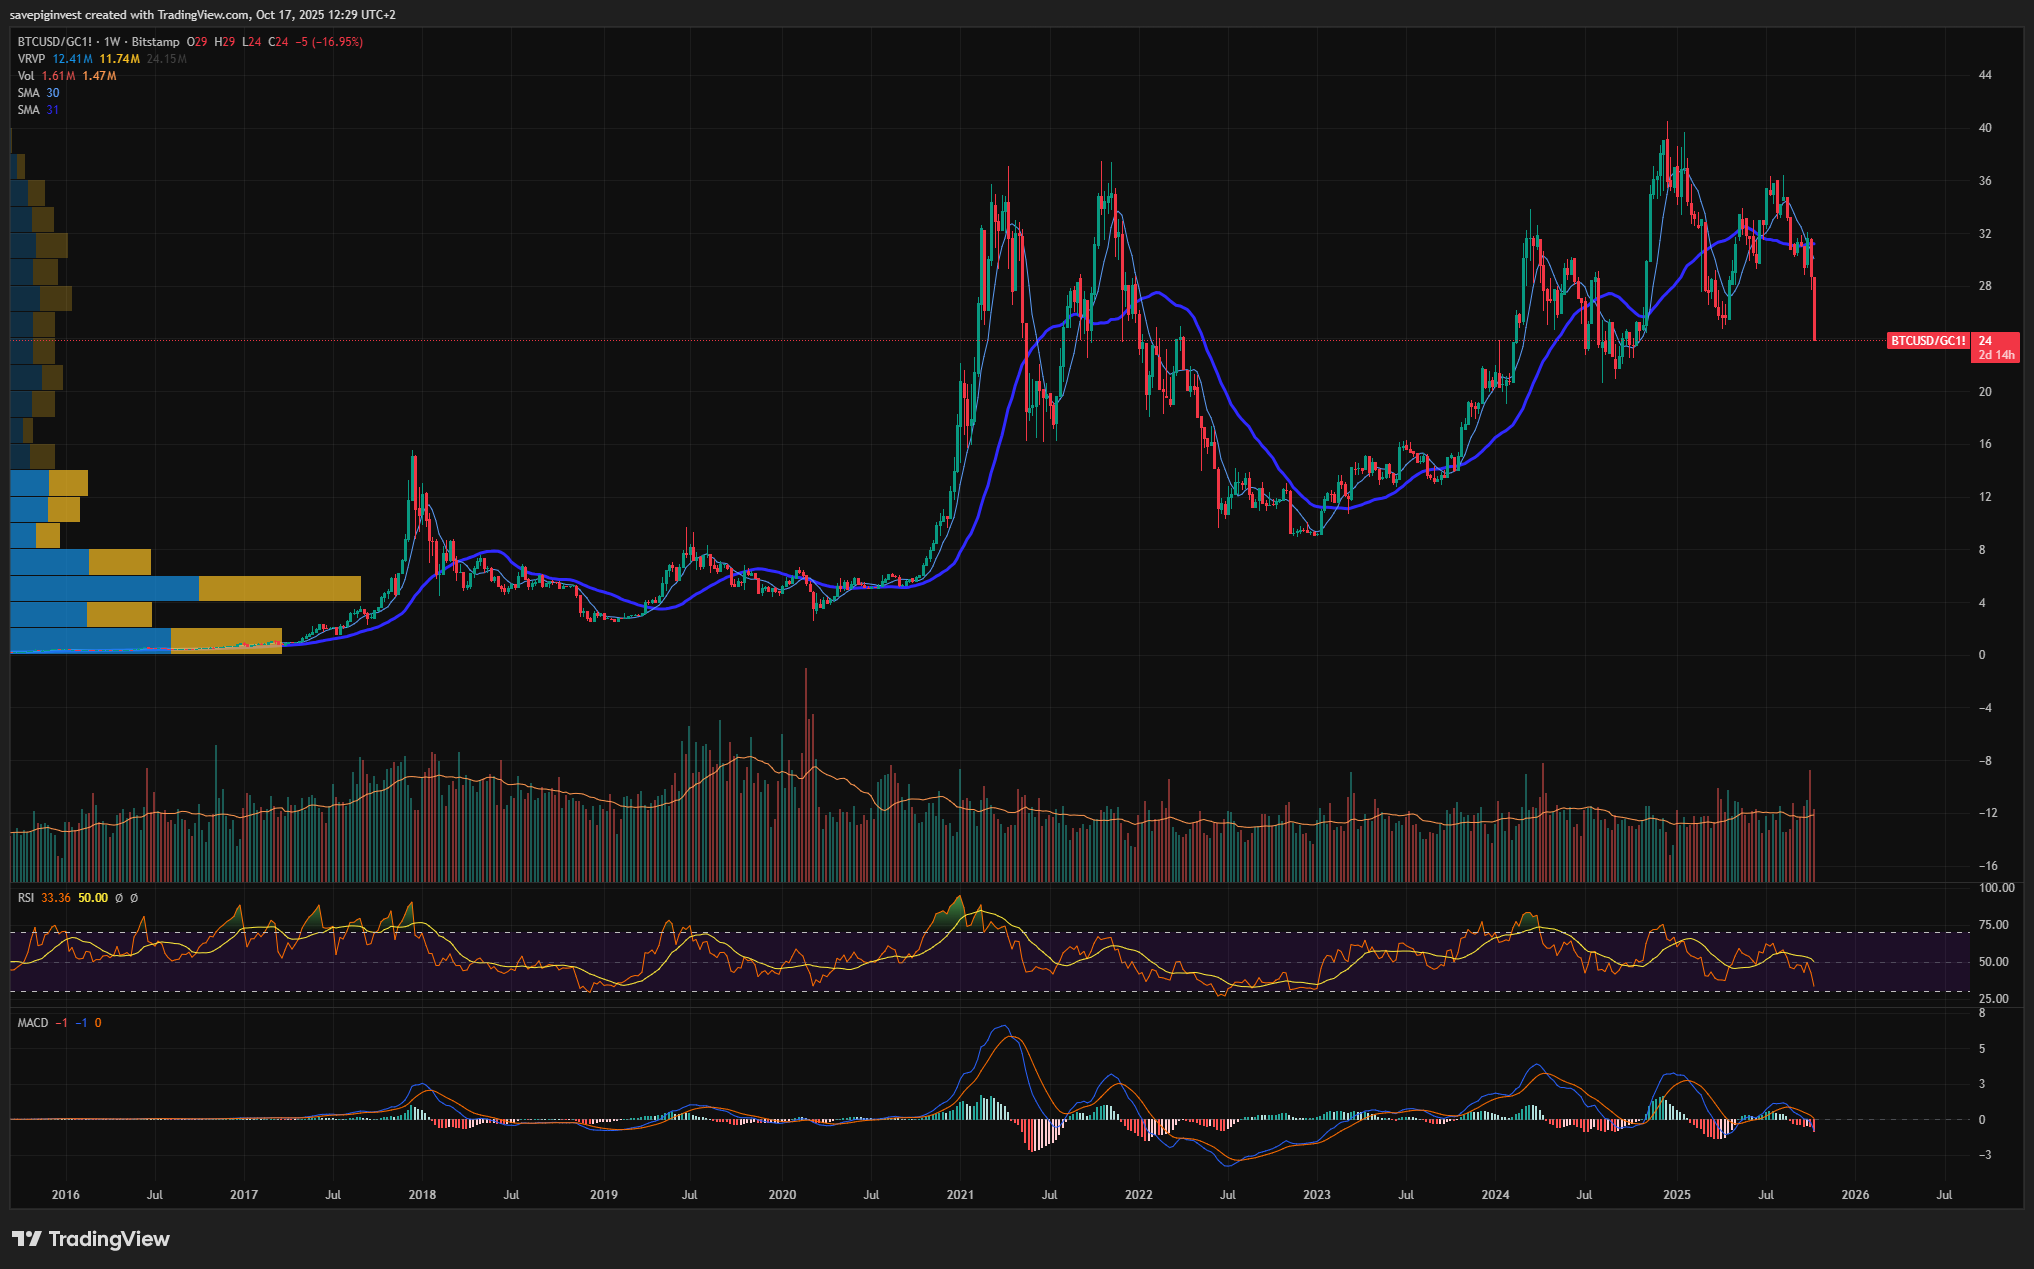
Task: Select the Vol indicator legend
Action: (x=25, y=76)
